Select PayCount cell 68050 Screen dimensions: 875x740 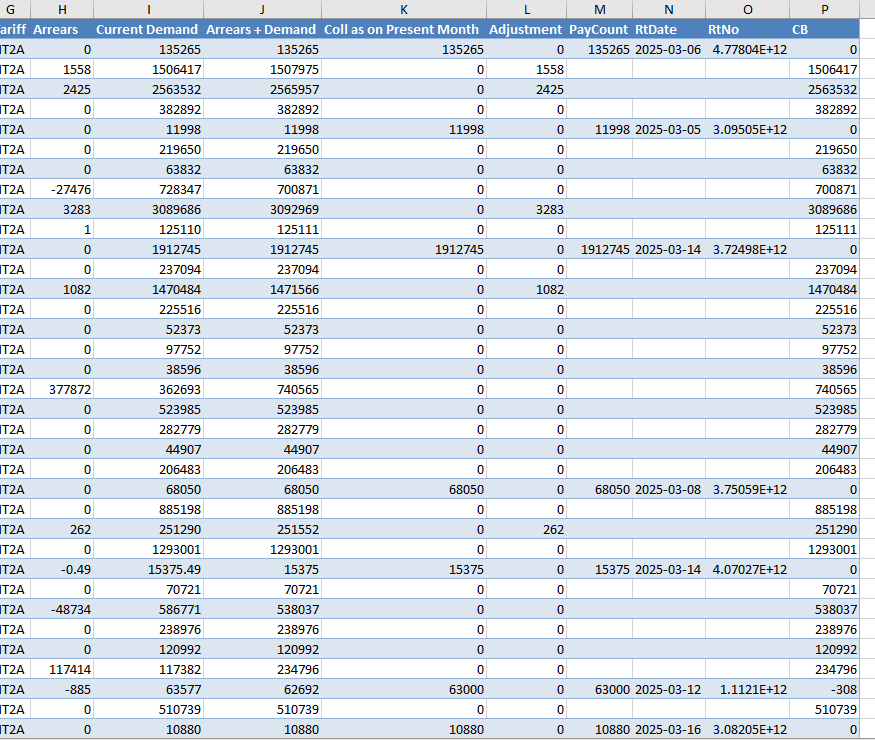599,489
